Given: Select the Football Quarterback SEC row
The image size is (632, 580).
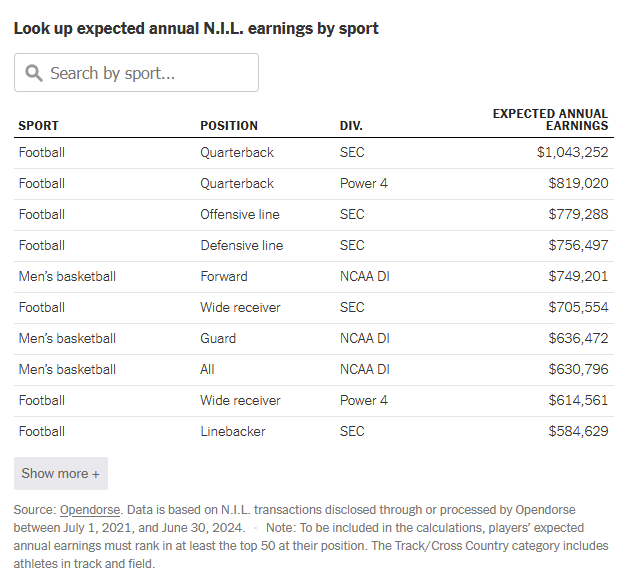Looking at the screenshot, I should point(314,153).
